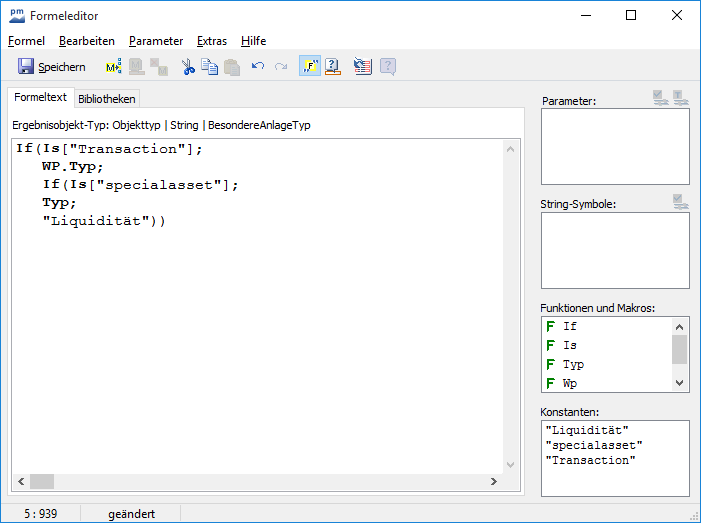Viewport: 701px width, 523px height.
Task: Open the Formel menu
Action: (x=26, y=41)
